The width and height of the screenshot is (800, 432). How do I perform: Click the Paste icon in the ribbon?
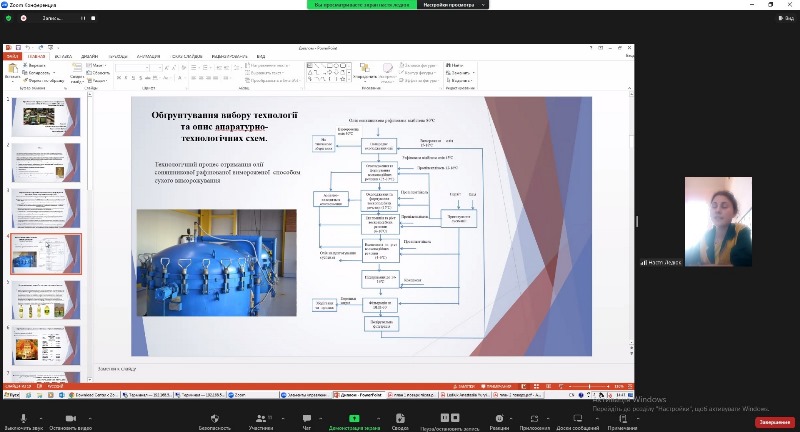tap(12, 70)
